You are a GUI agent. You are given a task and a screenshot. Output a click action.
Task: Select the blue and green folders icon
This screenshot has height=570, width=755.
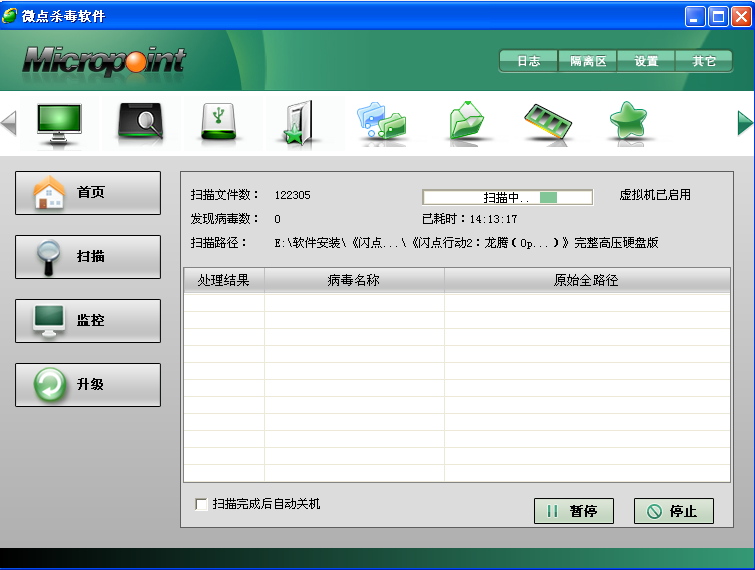click(381, 120)
